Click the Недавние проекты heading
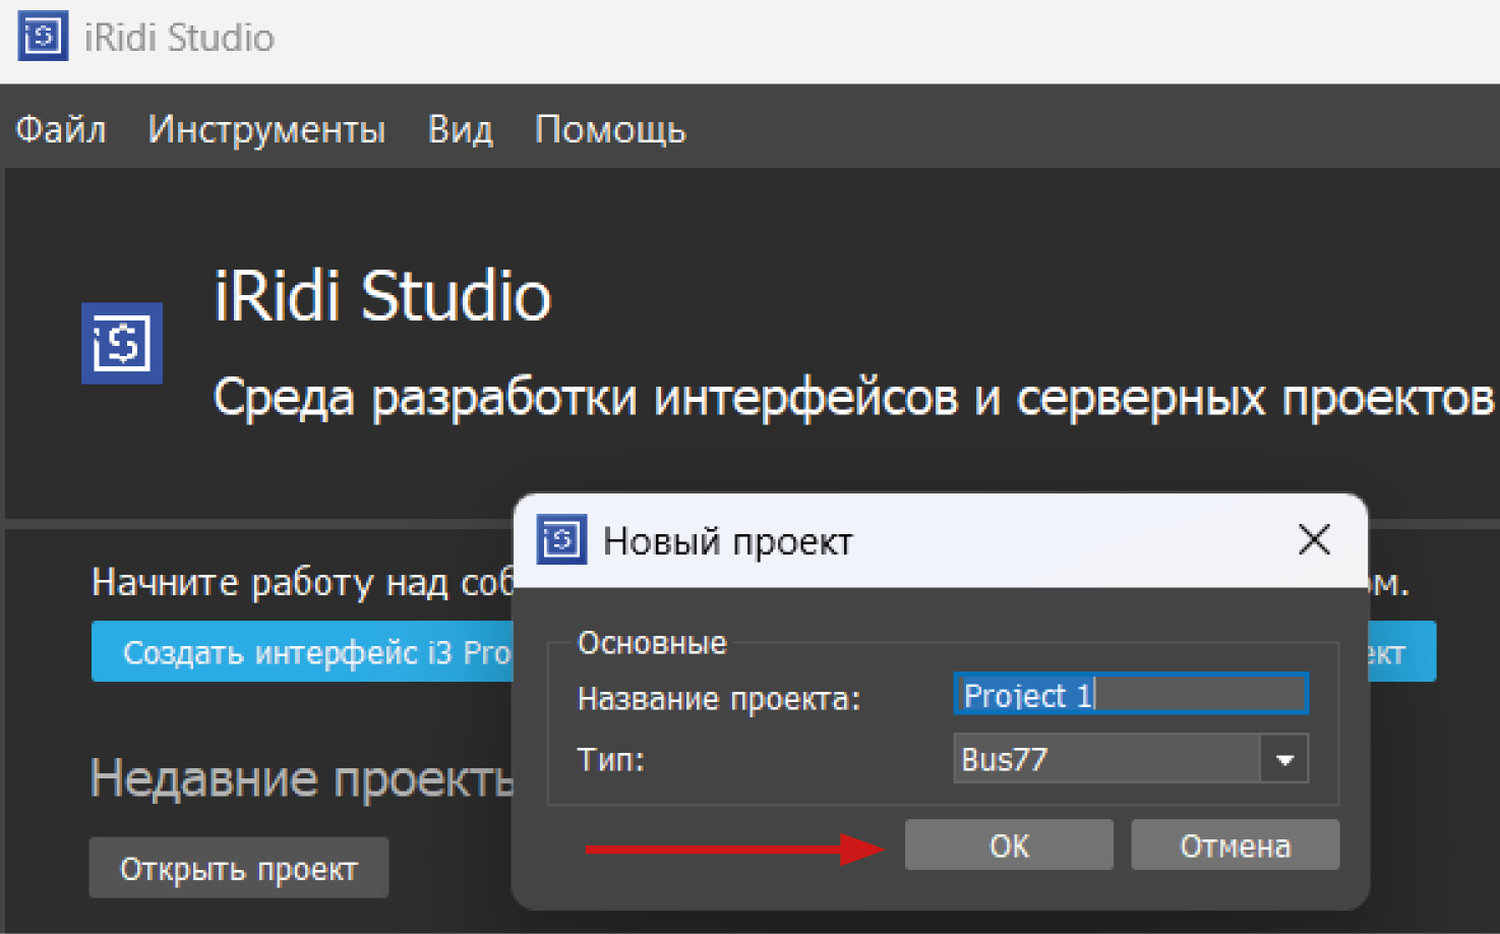 [x=301, y=778]
